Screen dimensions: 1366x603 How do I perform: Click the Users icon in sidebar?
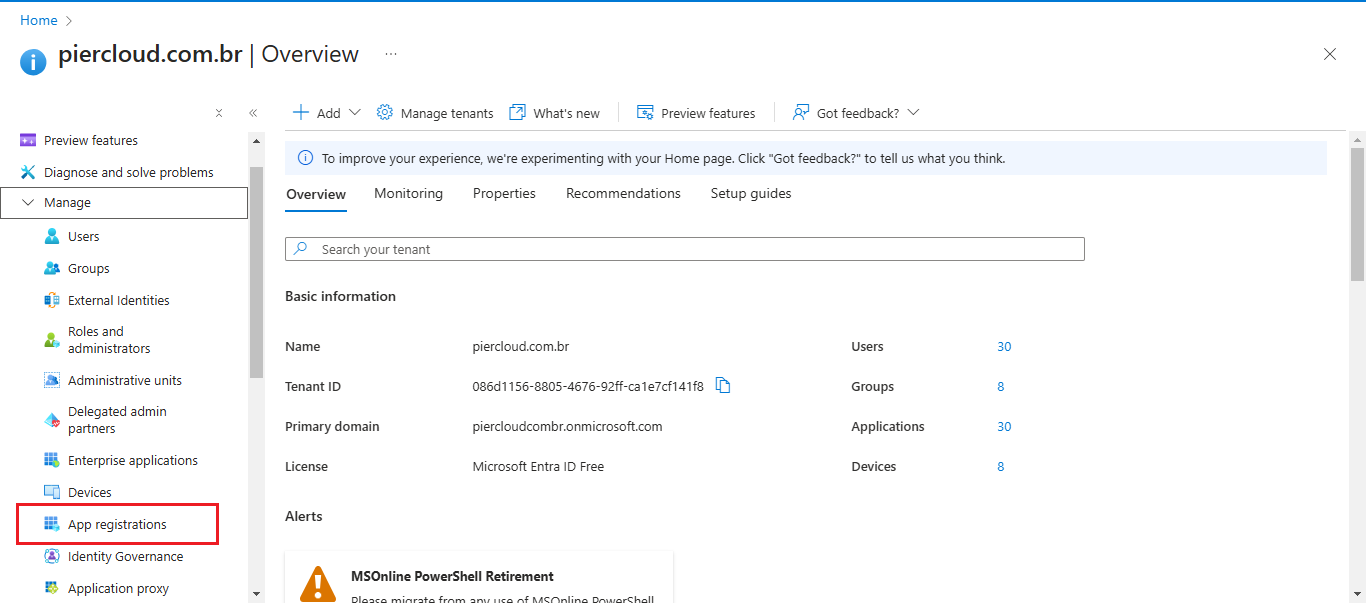pyautogui.click(x=52, y=237)
